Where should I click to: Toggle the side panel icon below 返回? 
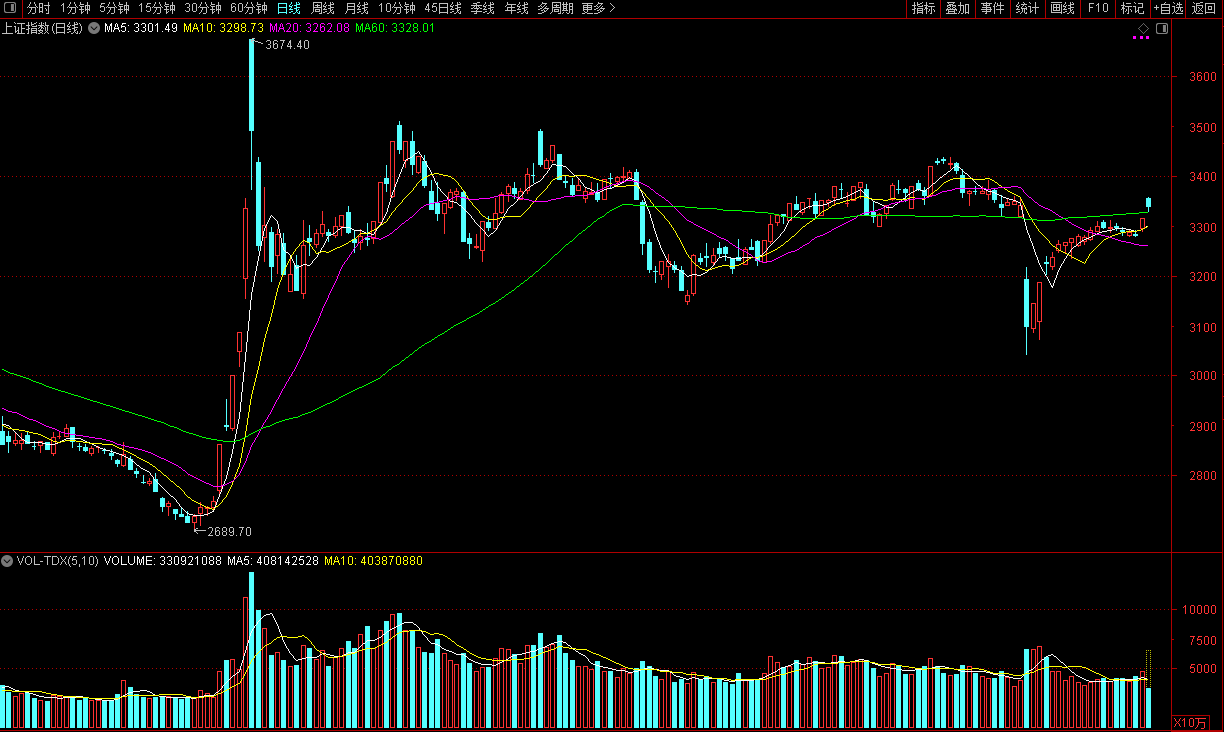pyautogui.click(x=1161, y=29)
